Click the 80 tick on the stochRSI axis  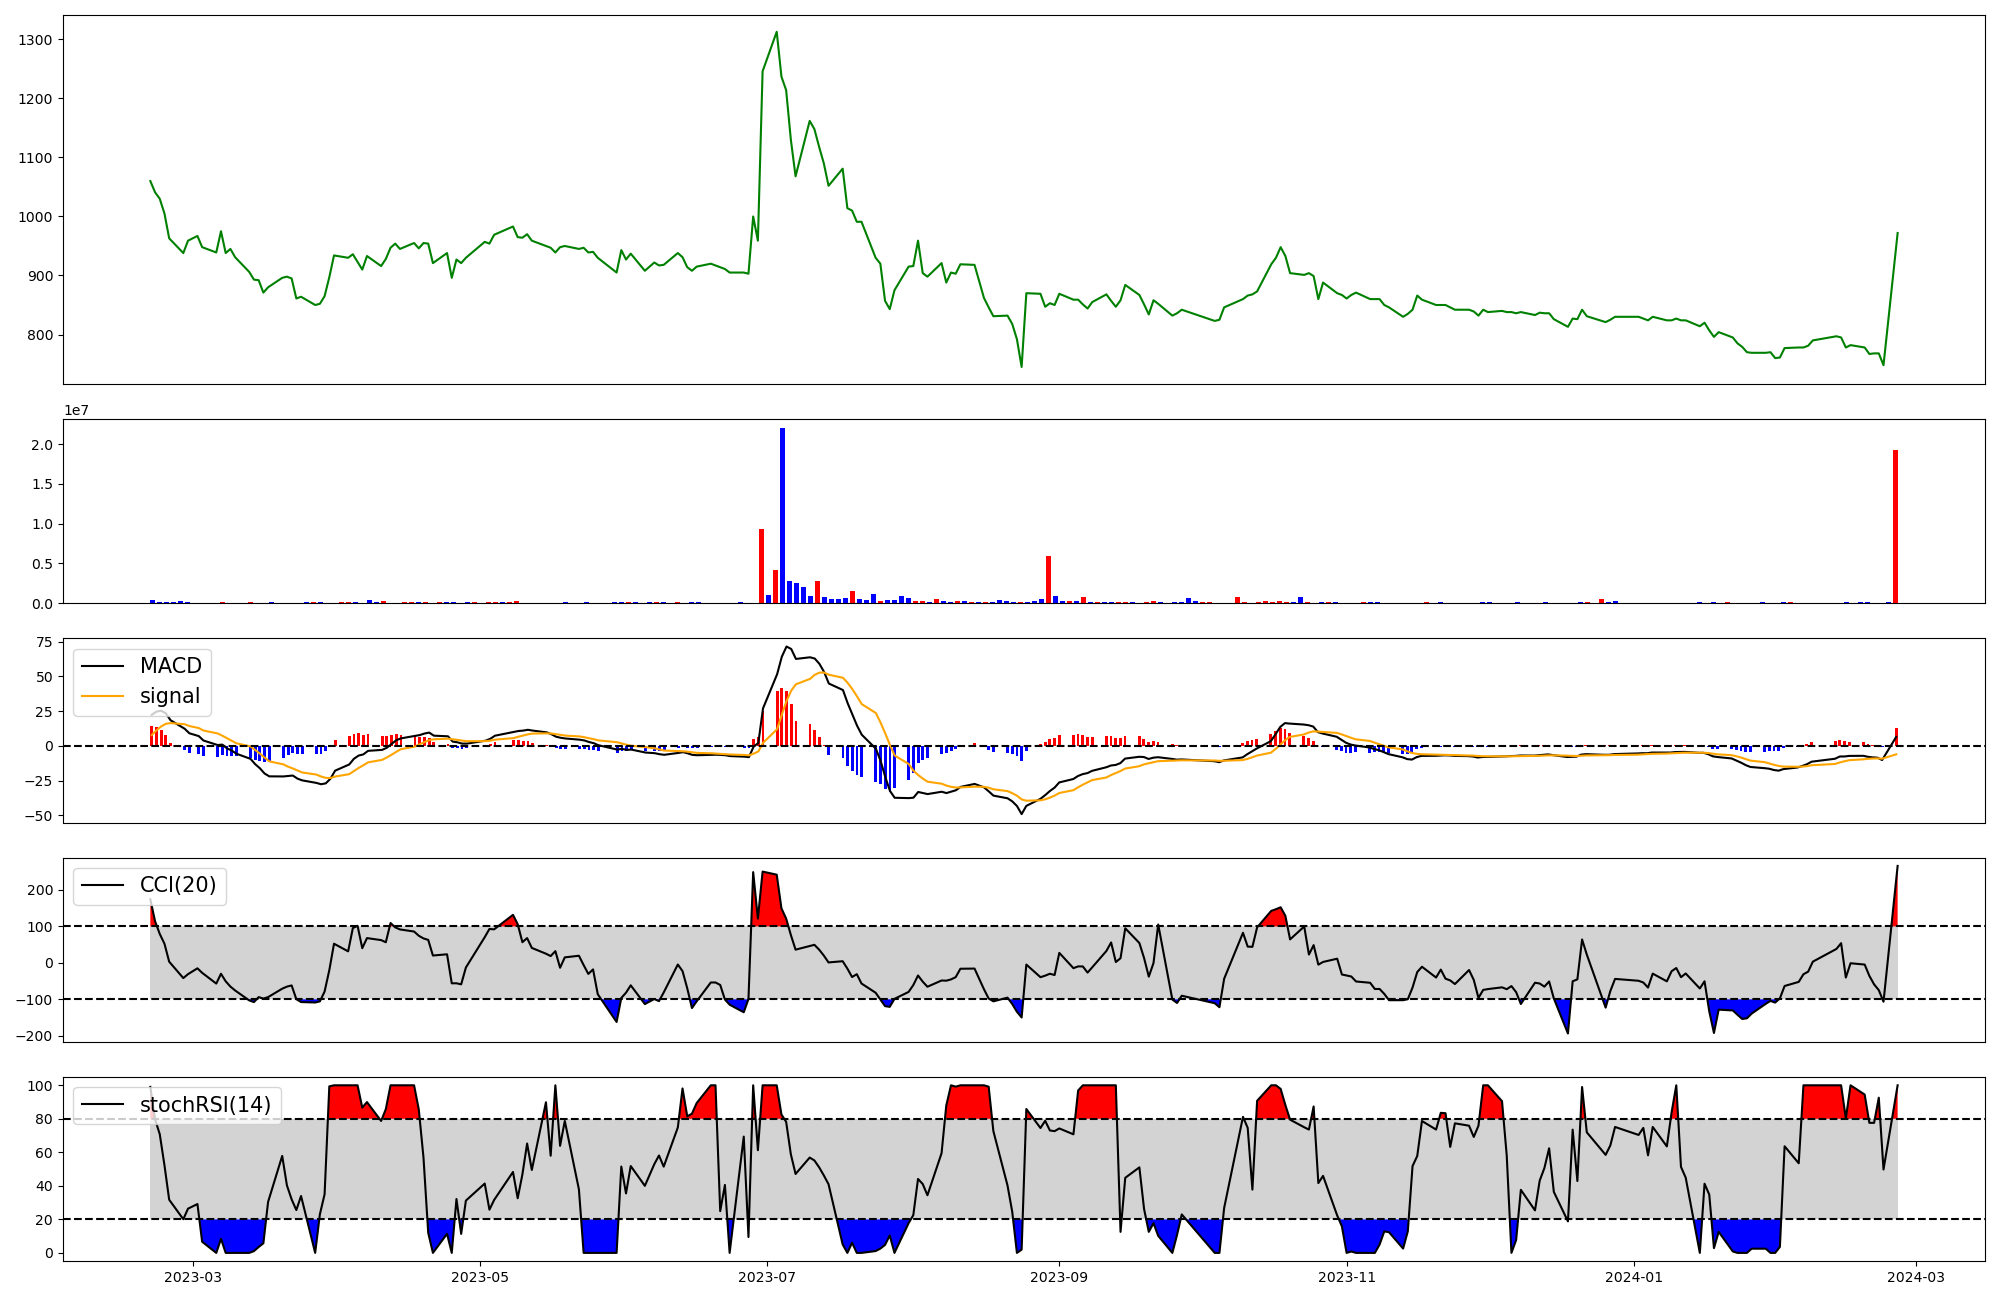tap(45, 1119)
